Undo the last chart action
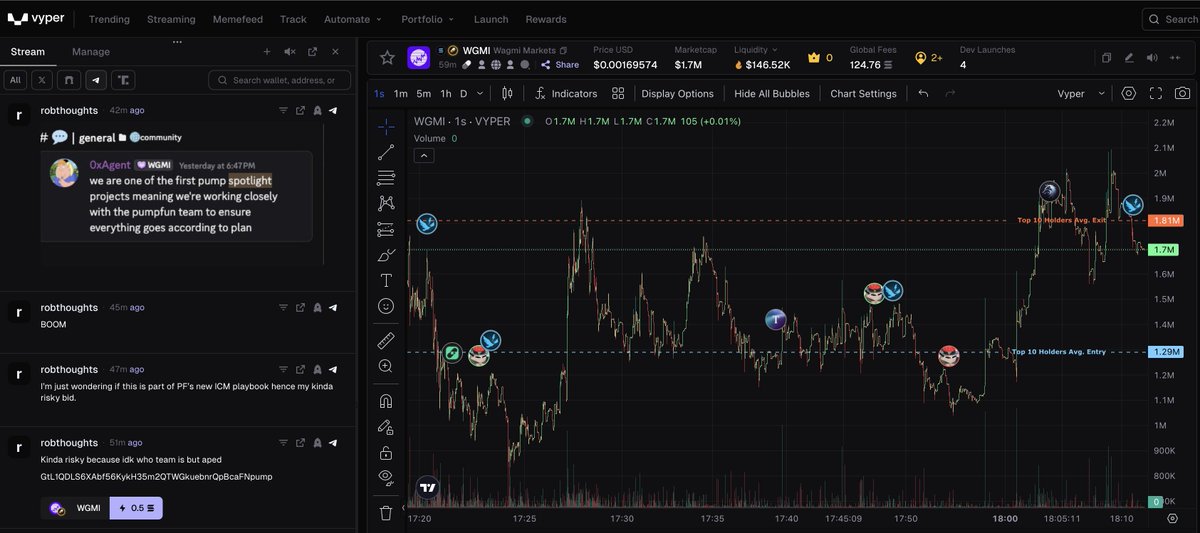The image size is (1200, 533). coord(923,93)
